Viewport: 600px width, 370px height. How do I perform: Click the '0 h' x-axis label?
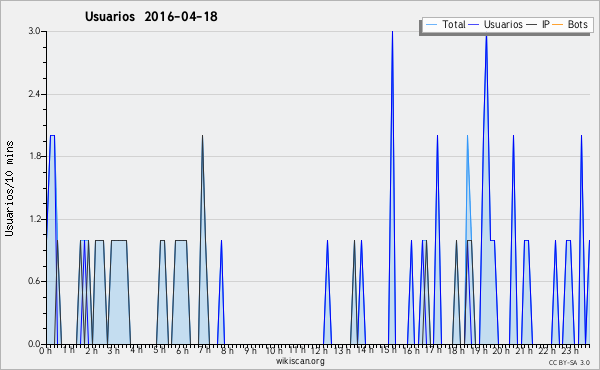45,351
